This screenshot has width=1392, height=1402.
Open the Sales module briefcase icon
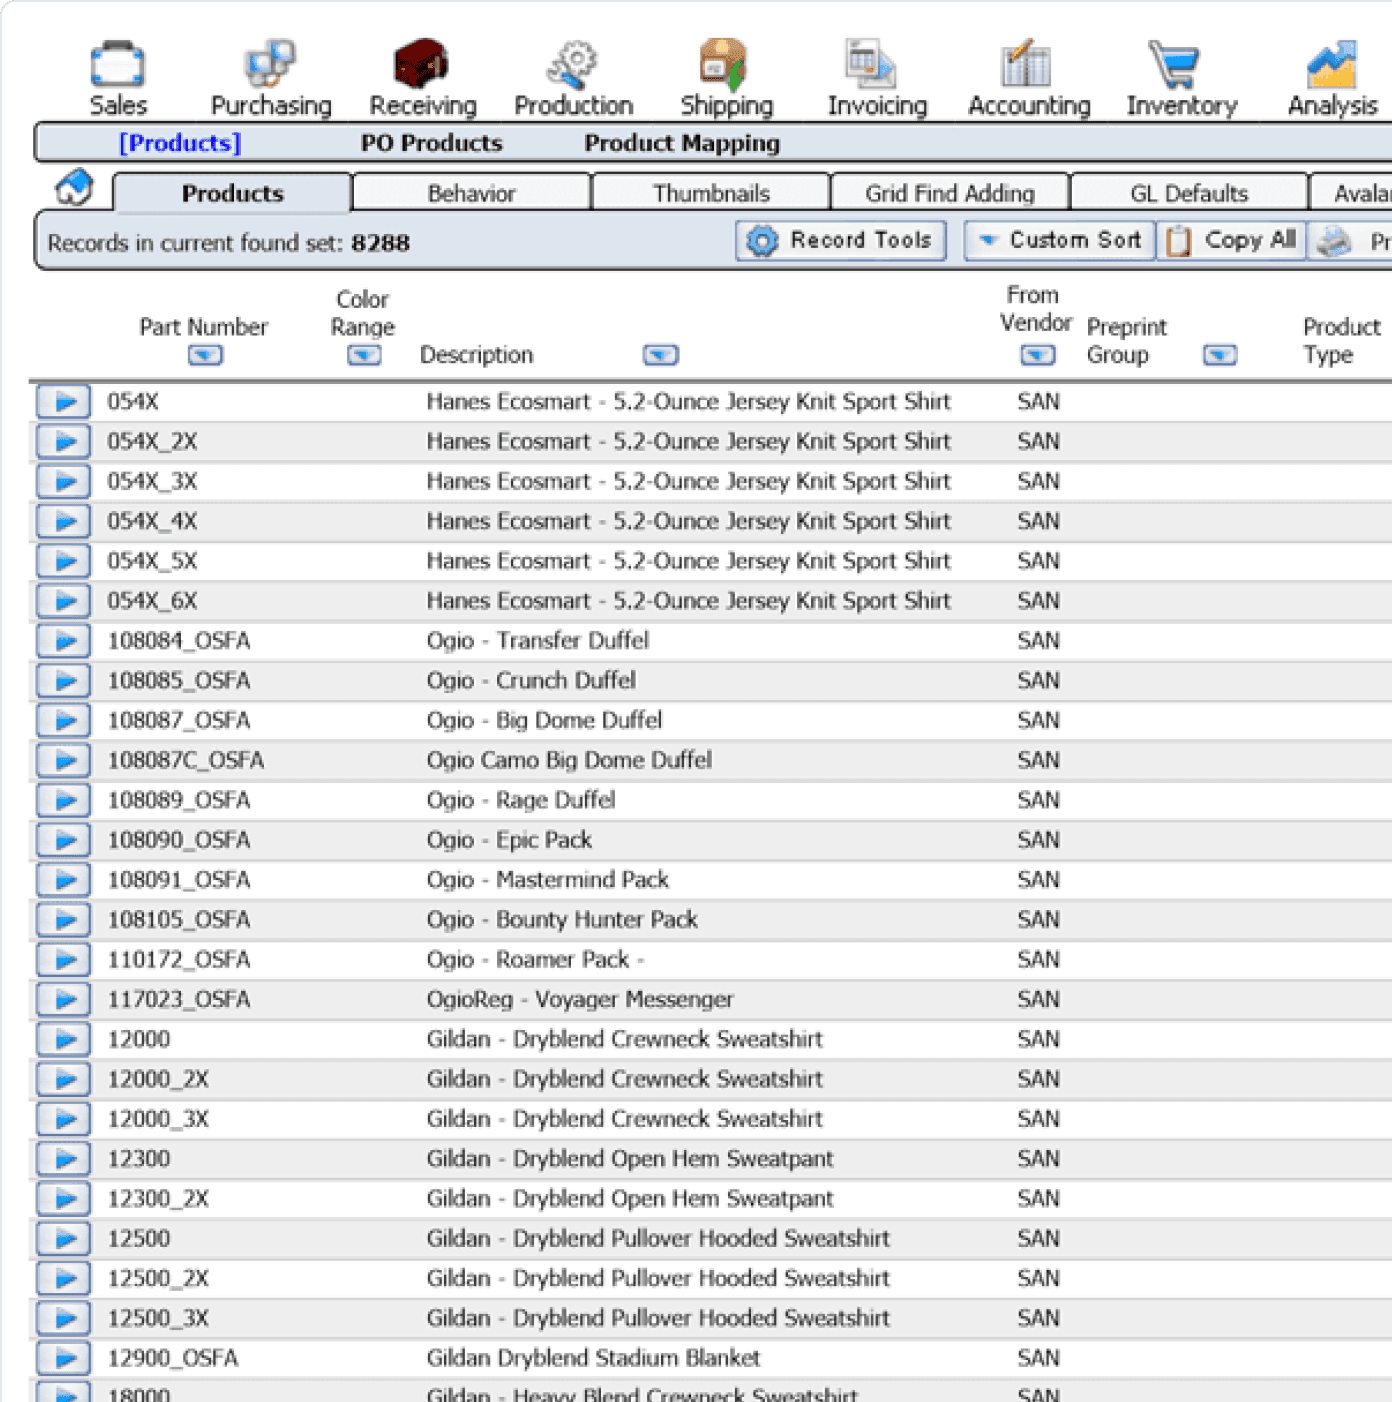pos(117,66)
